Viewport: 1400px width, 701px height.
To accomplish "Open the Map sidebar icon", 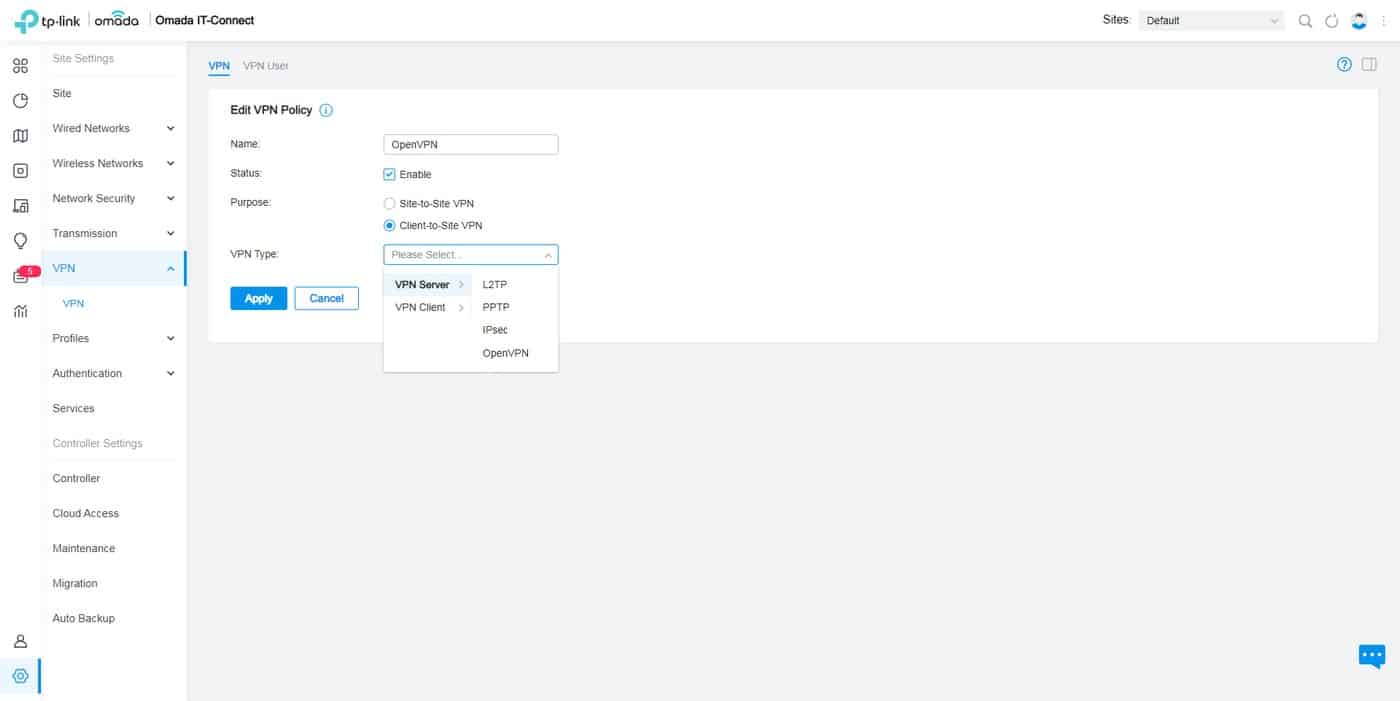I will (x=20, y=136).
